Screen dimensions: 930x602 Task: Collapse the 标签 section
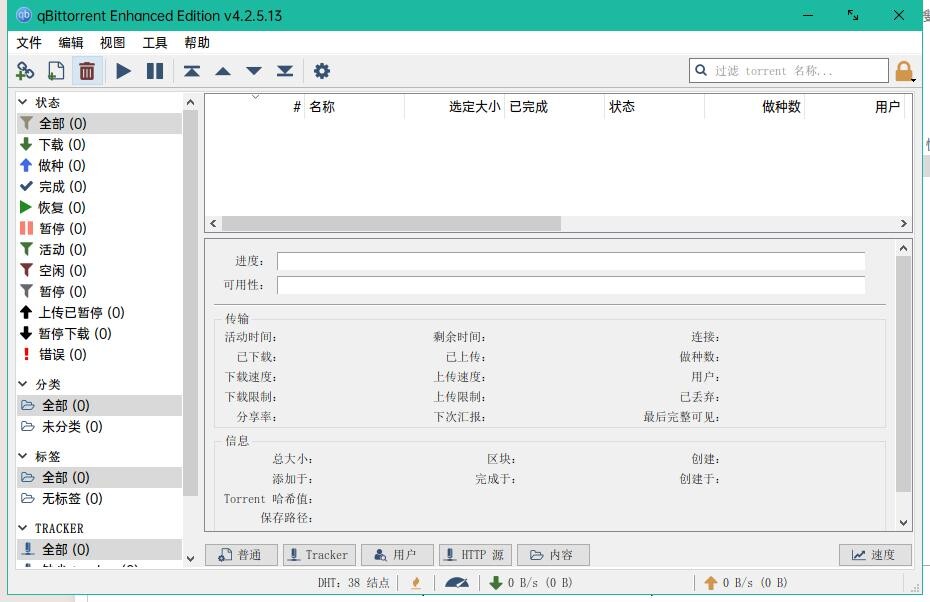[x=23, y=456]
